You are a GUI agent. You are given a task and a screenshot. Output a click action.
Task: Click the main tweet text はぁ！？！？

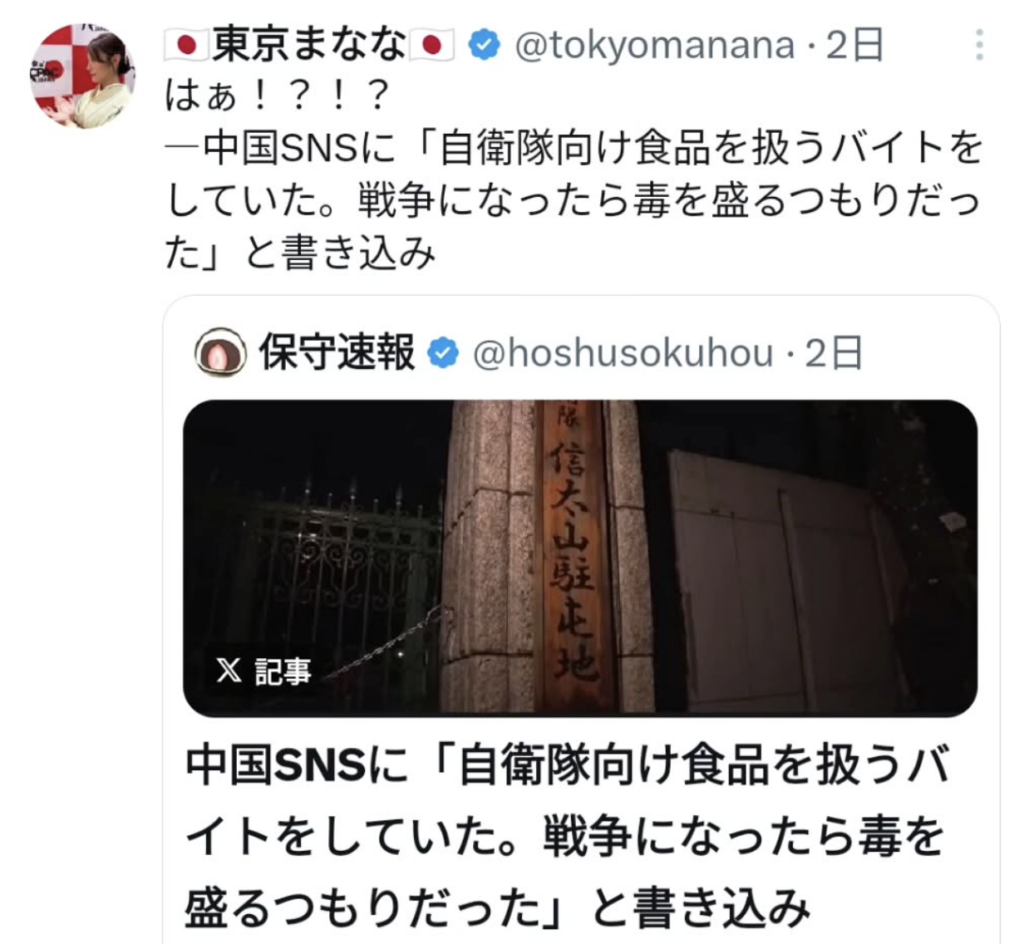[278, 97]
